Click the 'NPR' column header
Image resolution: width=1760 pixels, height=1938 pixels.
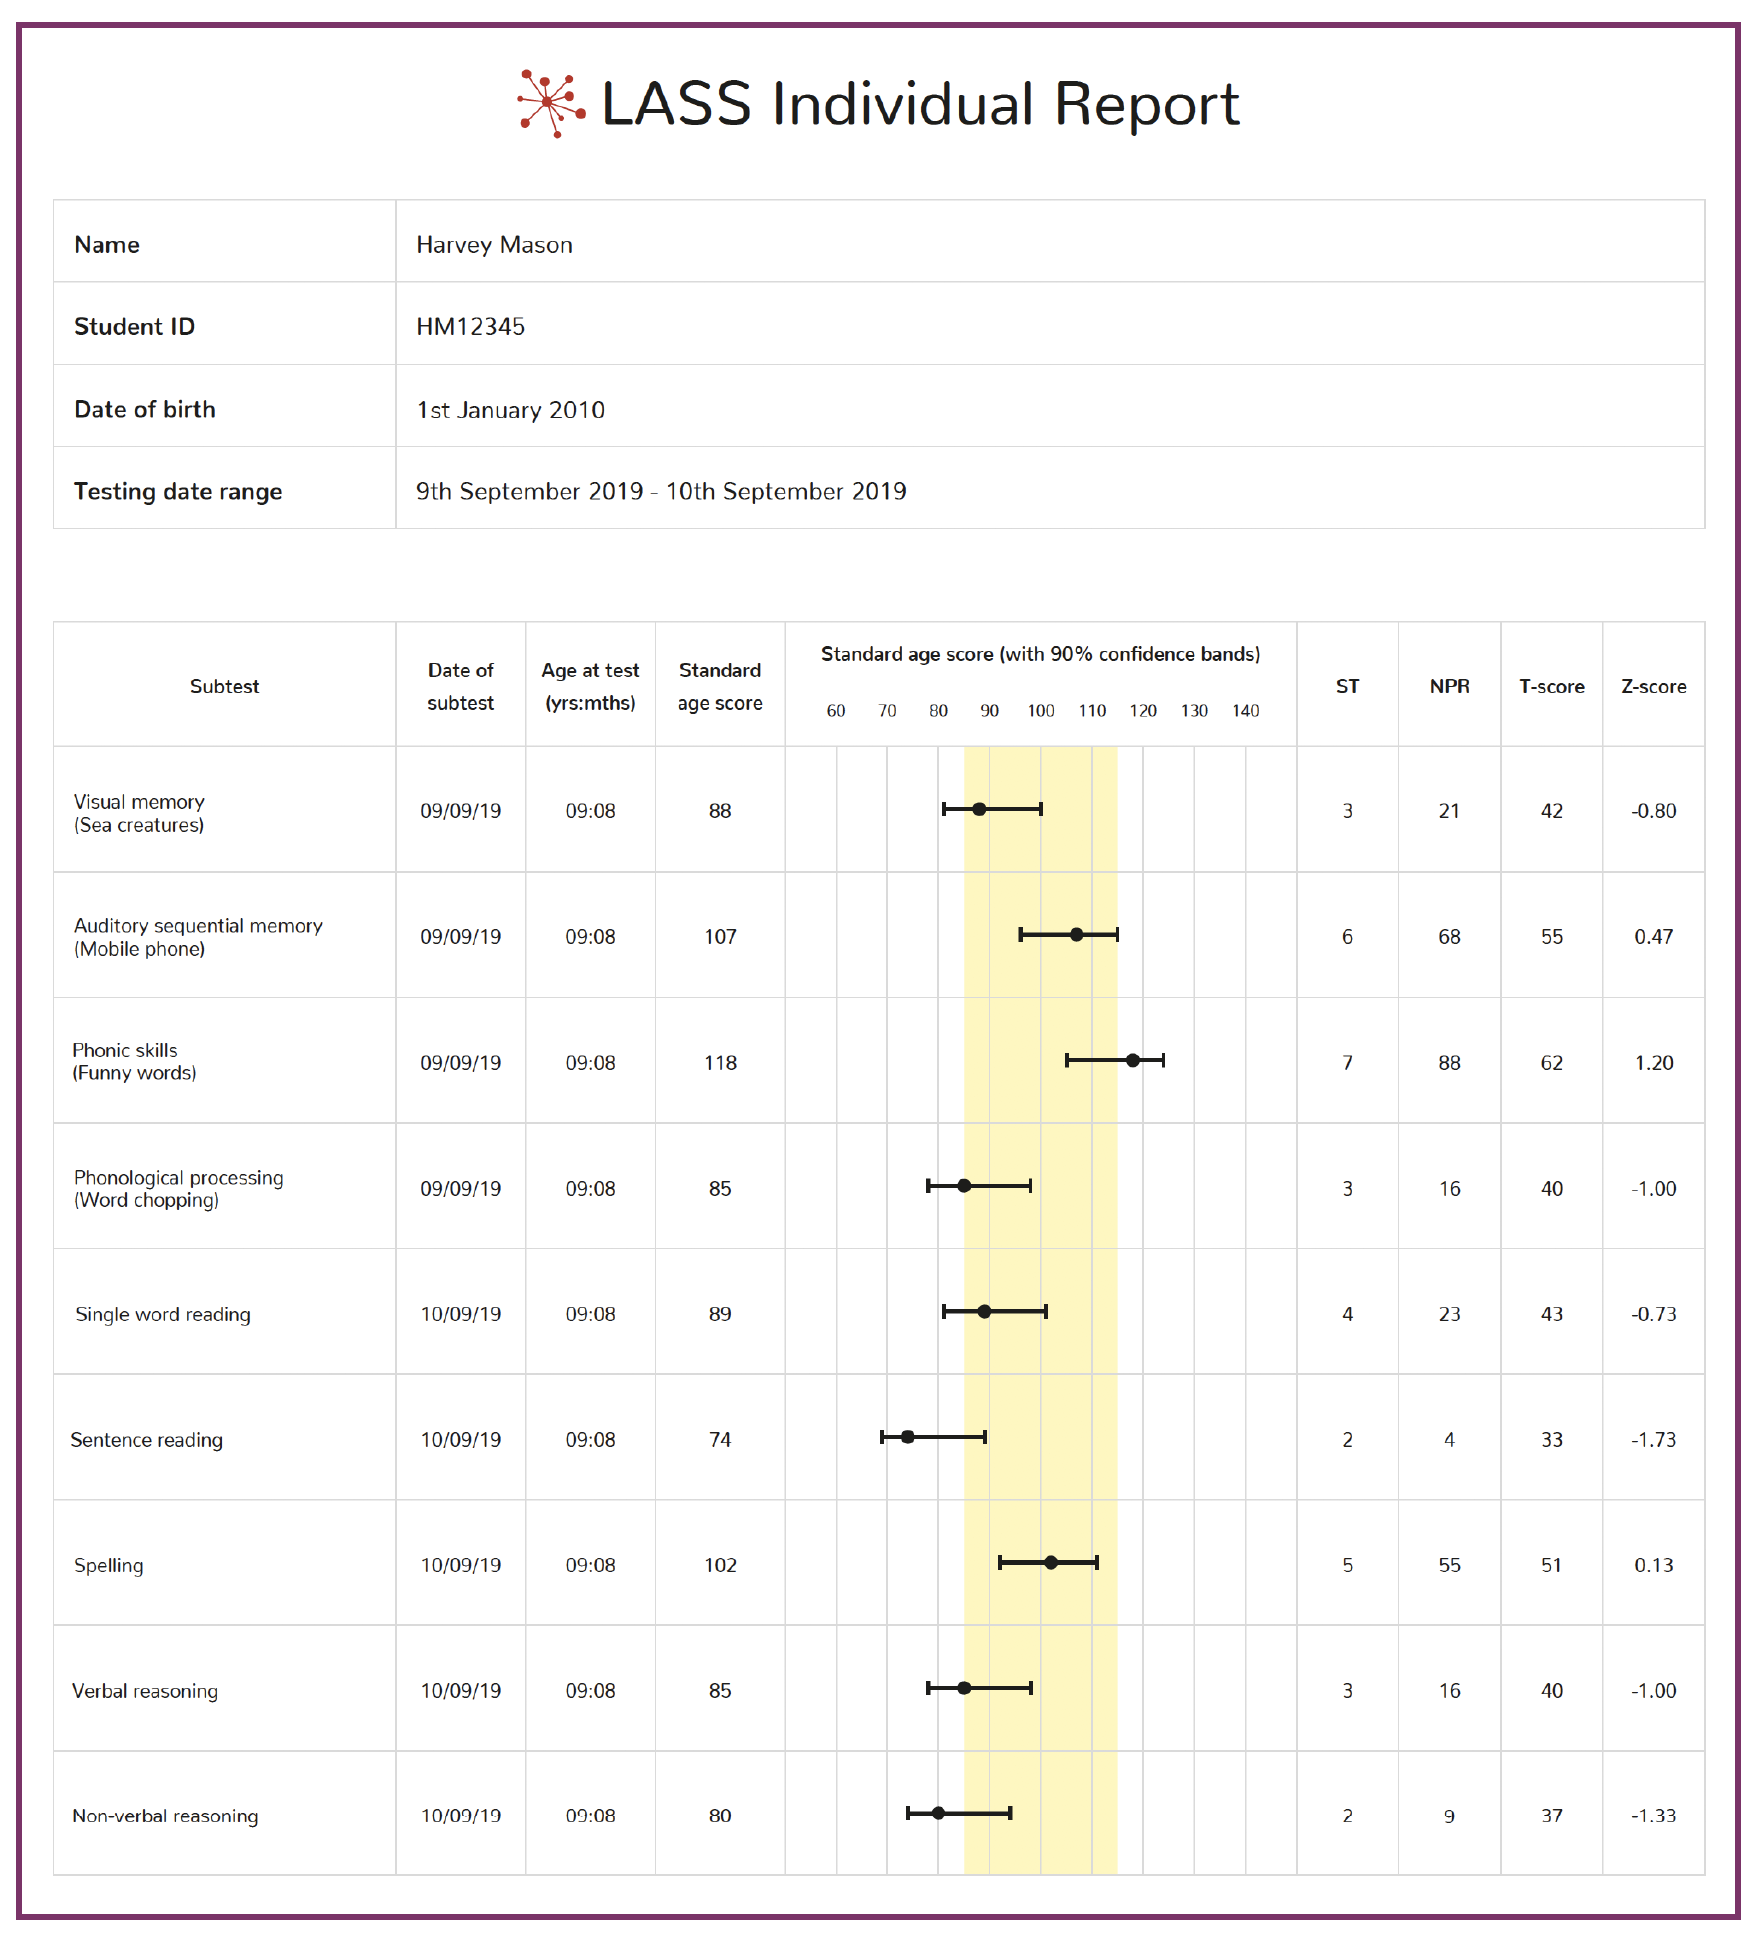pos(1449,686)
